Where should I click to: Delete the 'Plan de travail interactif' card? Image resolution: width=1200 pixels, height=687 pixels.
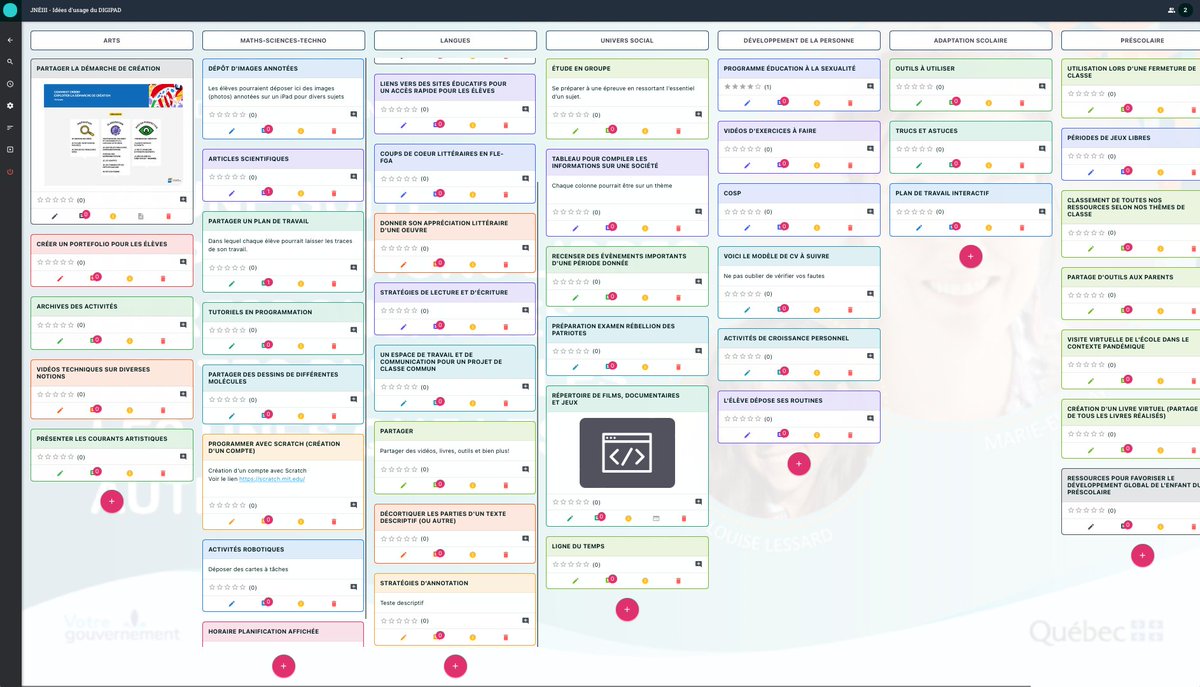click(x=1022, y=227)
